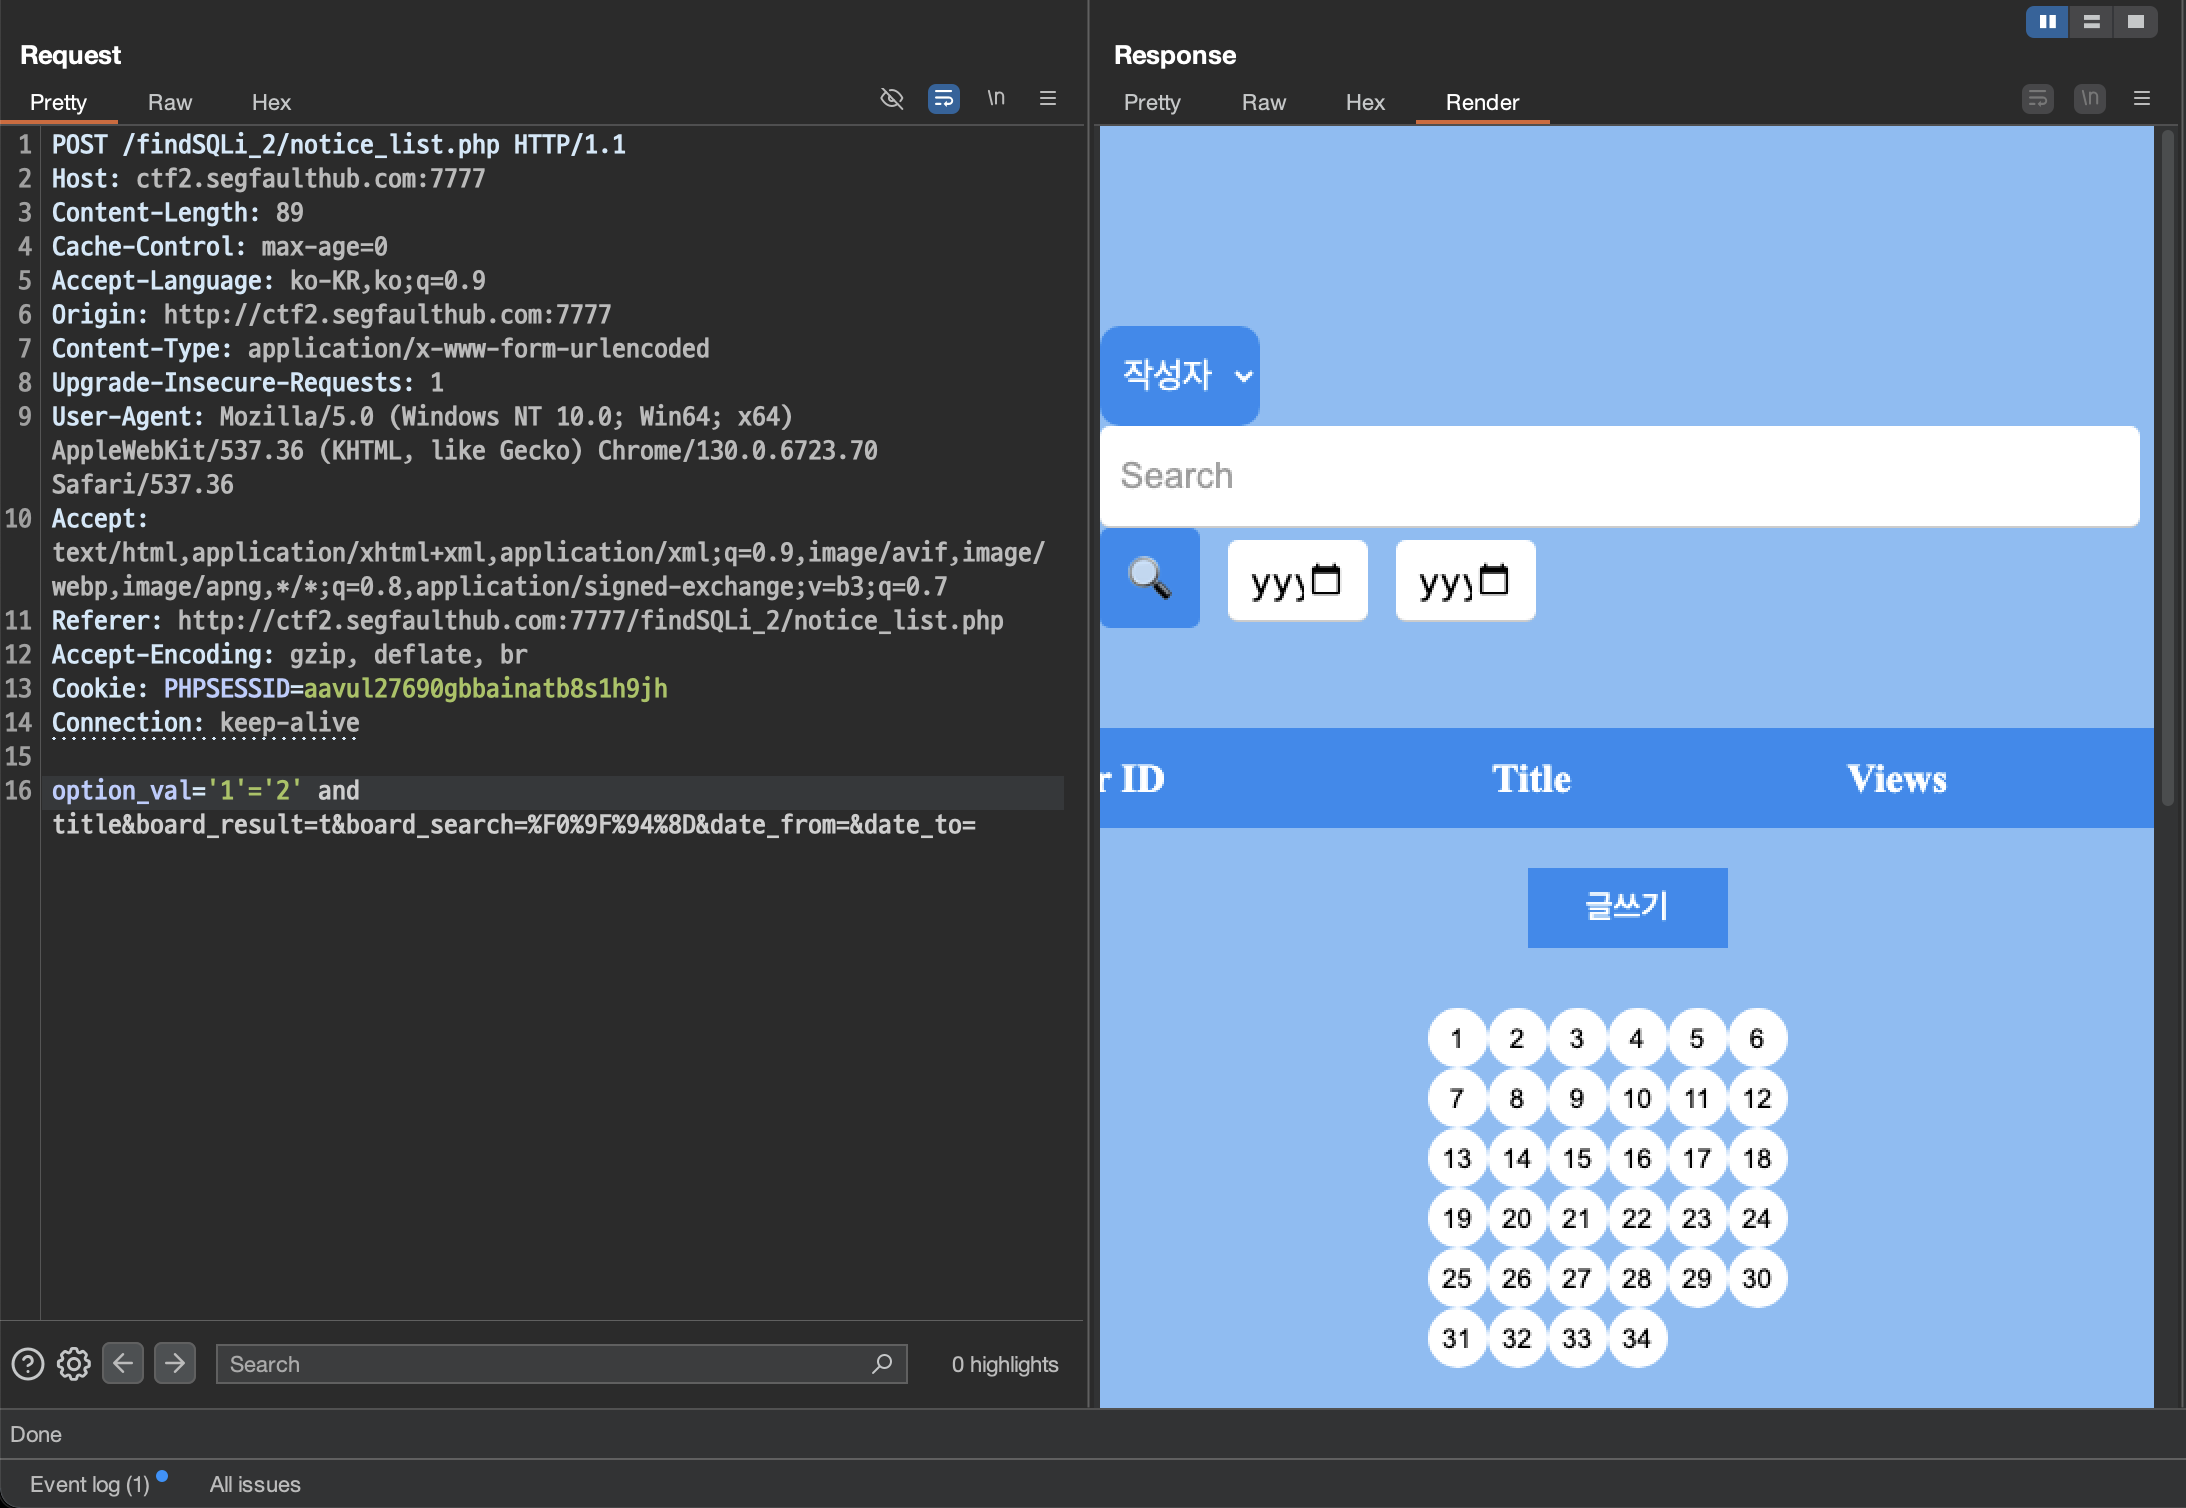Screen dimensions: 2186x1508
Task: Toggle hide non-printable characters eye icon in Request
Action: point(891,98)
